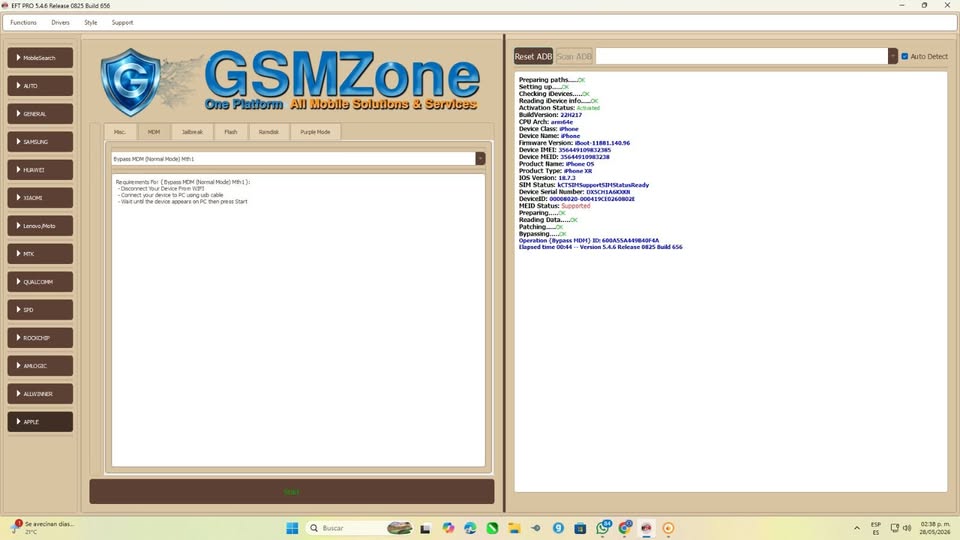Open the HUAWEI sidebar category
This screenshot has height=540, width=960.
[x=40, y=170]
